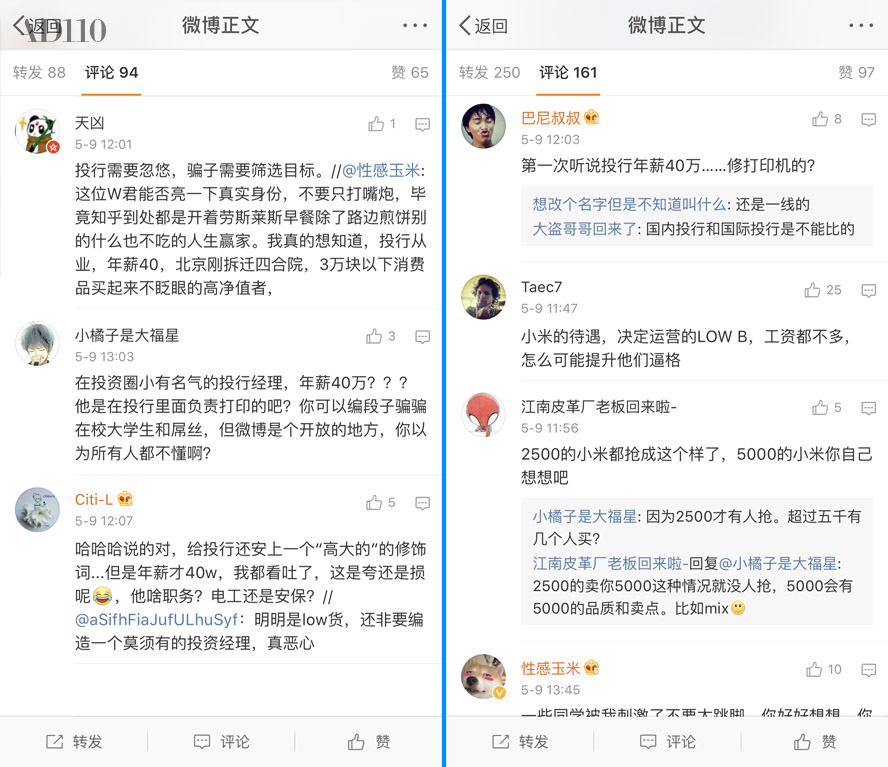
Task: Open 大盗哥哥回来了 username in reply box
Action: (x=584, y=229)
